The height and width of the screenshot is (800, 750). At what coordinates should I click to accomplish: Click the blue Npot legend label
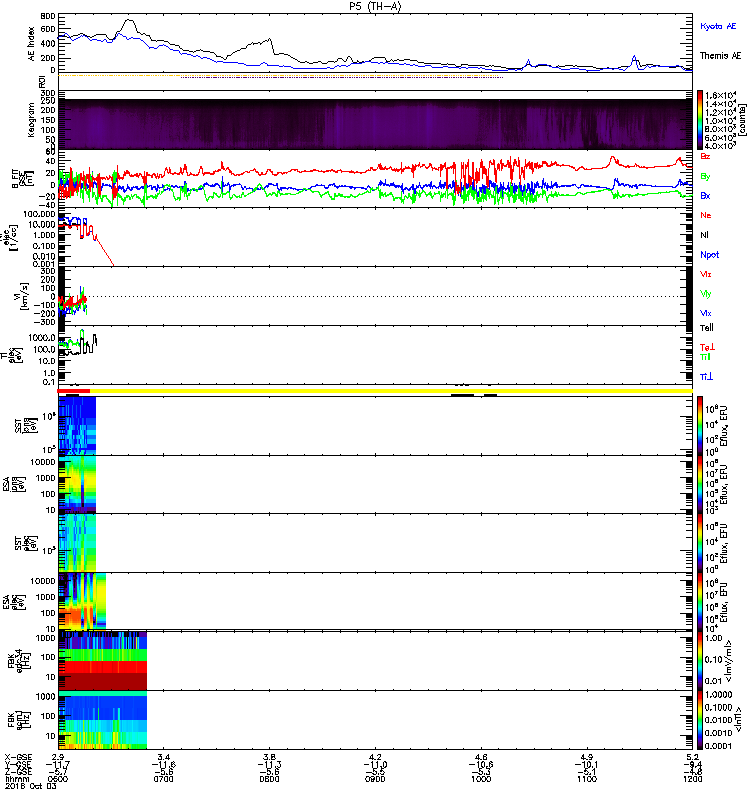[709, 255]
